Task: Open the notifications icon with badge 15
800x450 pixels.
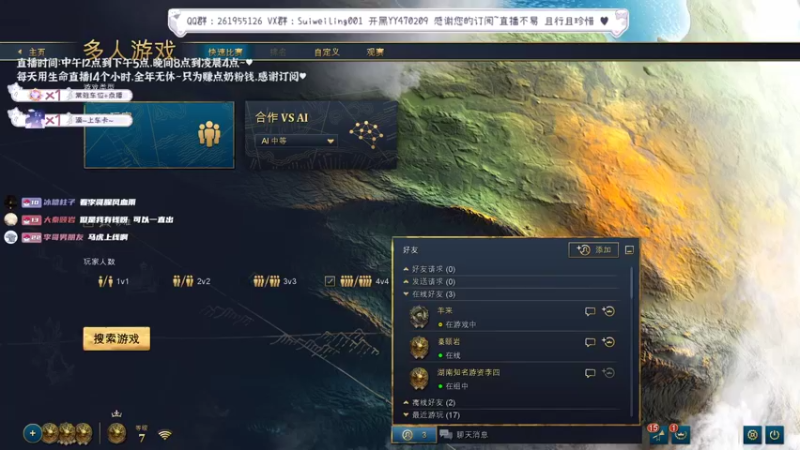Action: [659, 434]
